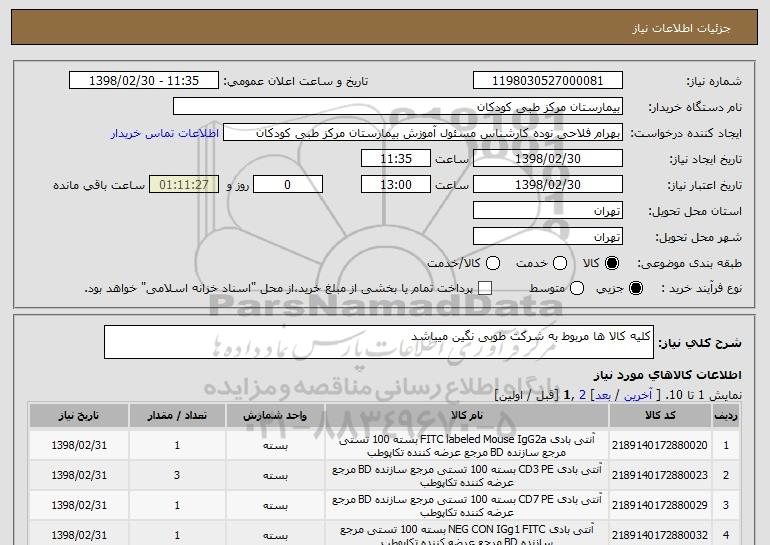Click the remaining days field showing 0
The width and height of the screenshot is (770, 545).
click(288, 185)
